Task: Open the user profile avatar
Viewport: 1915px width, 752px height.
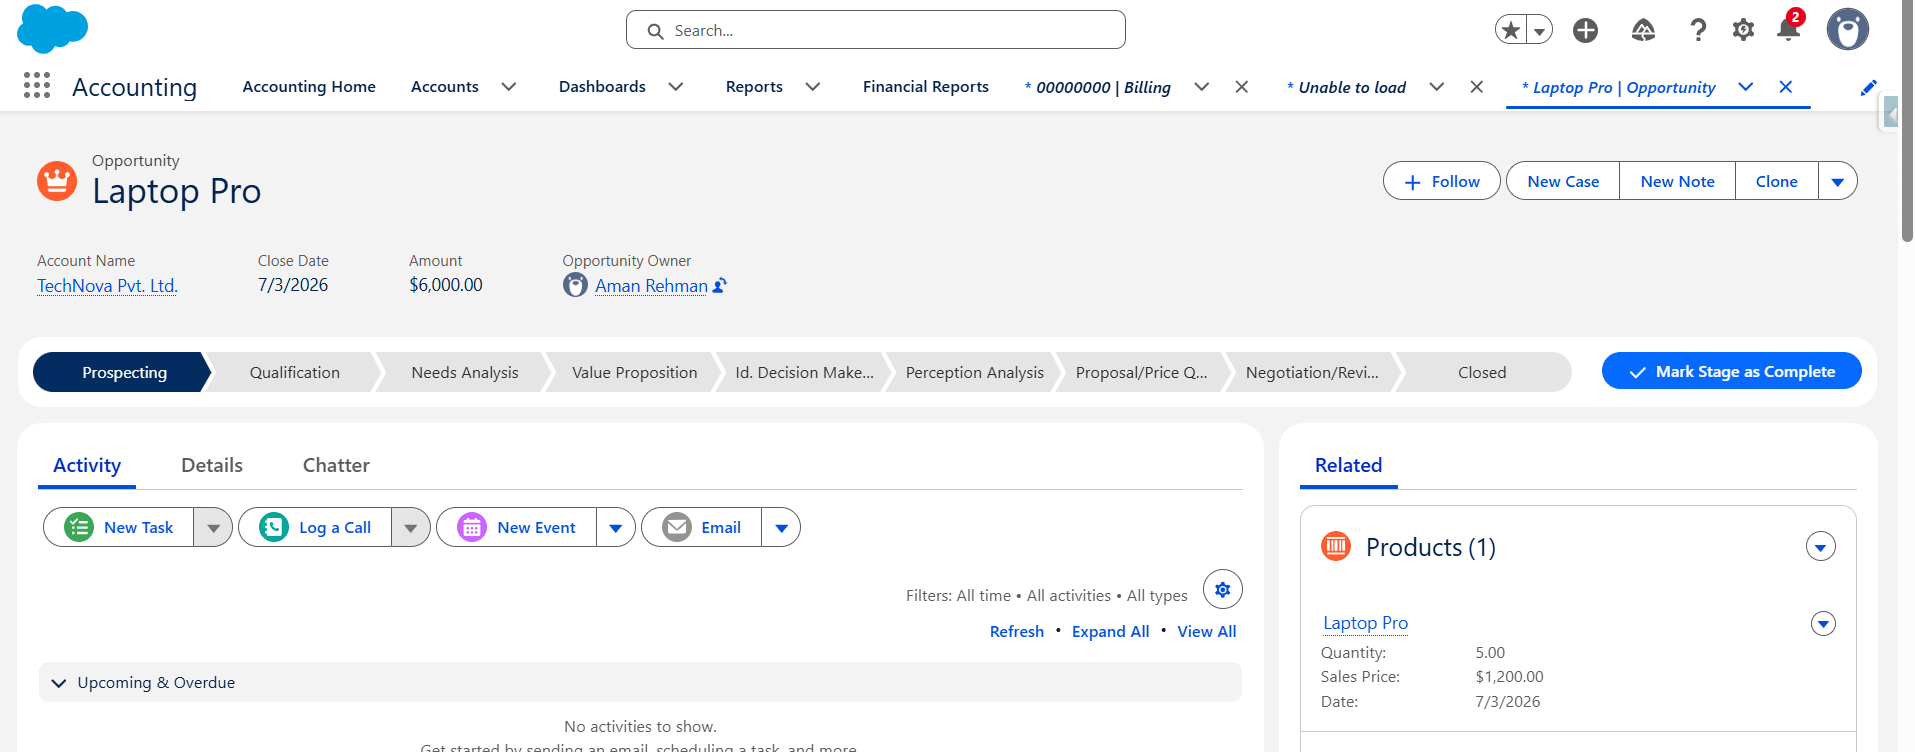Action: pos(1847,29)
